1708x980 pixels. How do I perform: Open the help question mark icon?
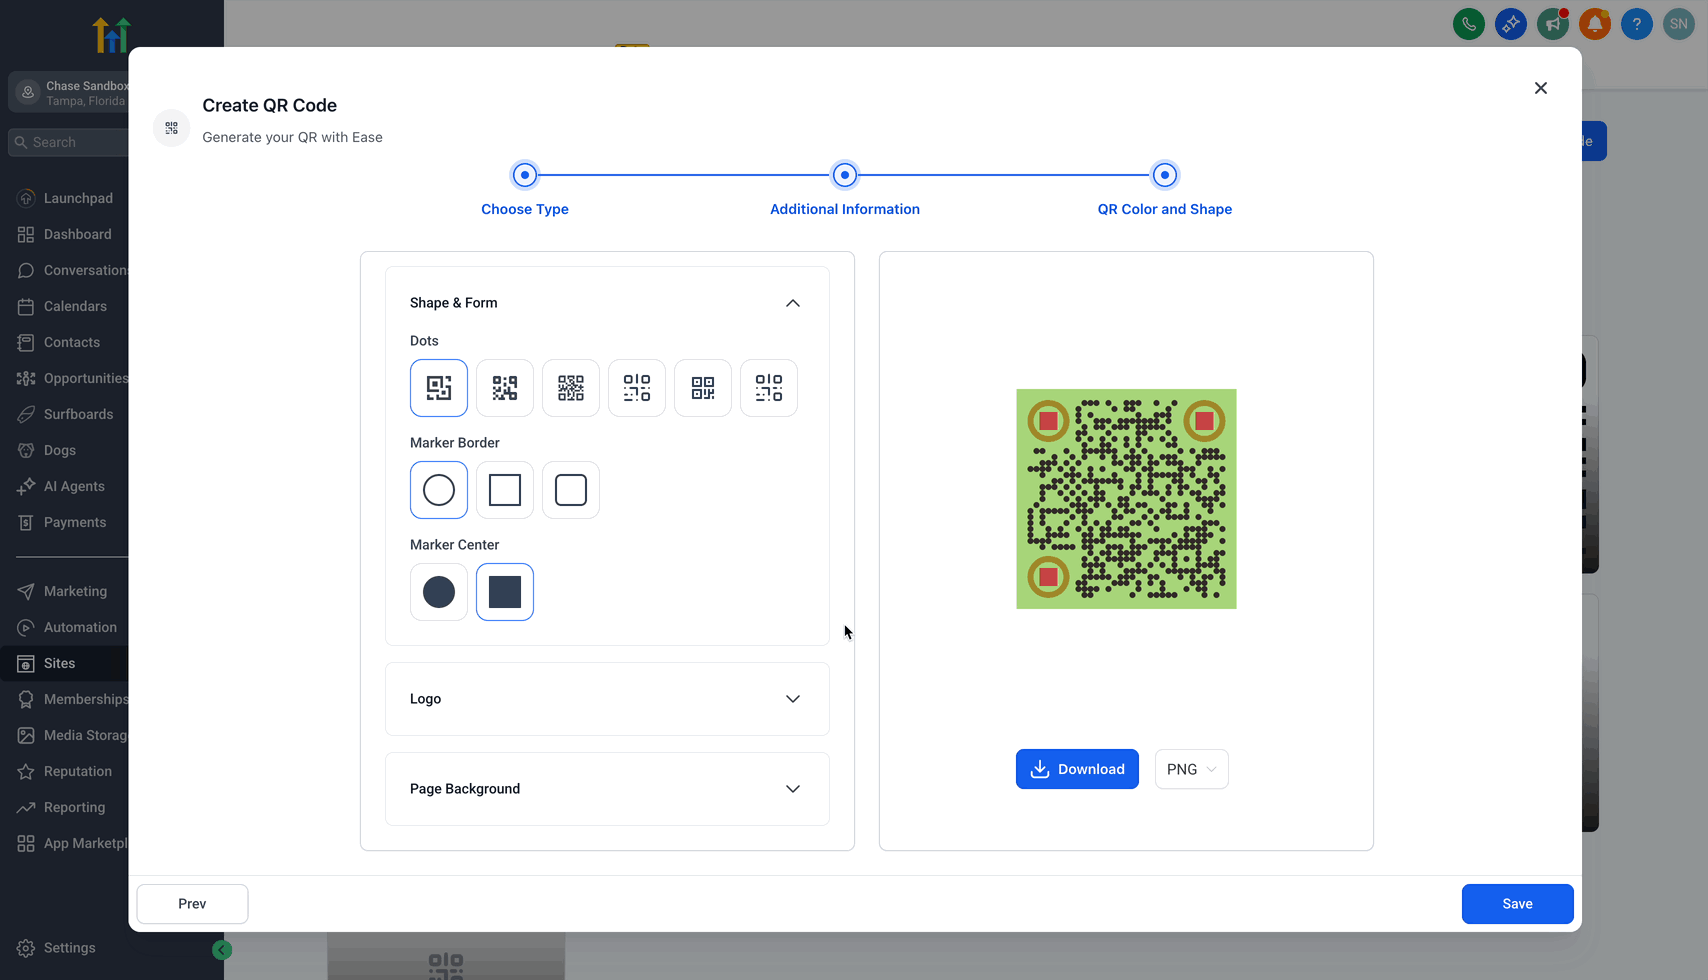pos(1637,24)
